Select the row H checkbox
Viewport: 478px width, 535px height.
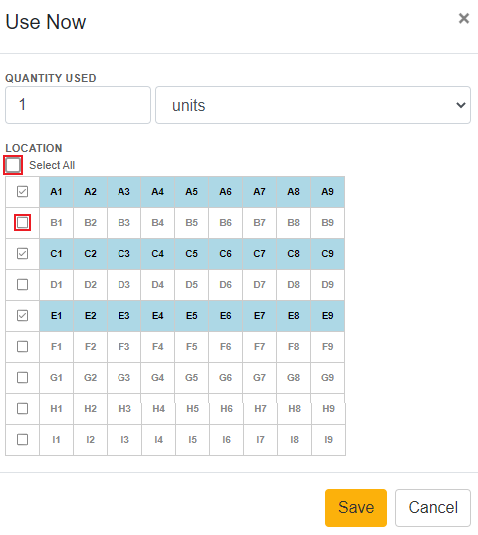(x=23, y=408)
